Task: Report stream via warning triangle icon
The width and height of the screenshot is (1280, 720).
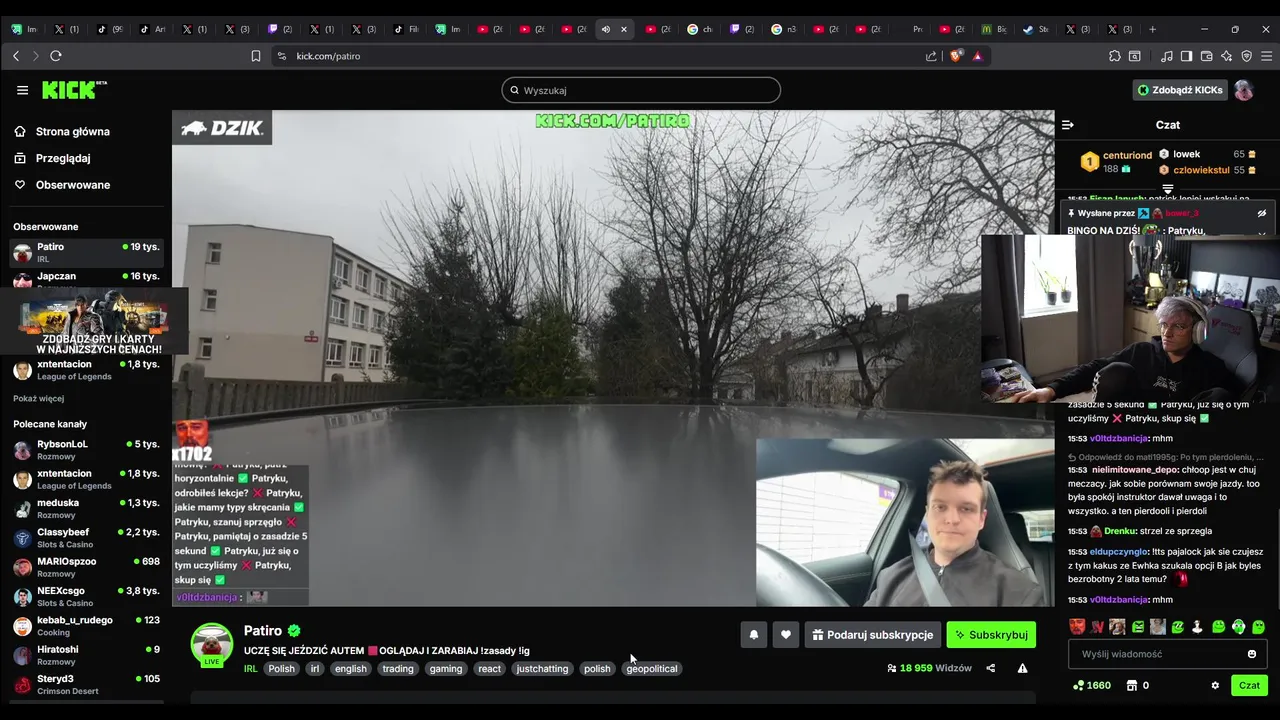Action: coord(1022,668)
